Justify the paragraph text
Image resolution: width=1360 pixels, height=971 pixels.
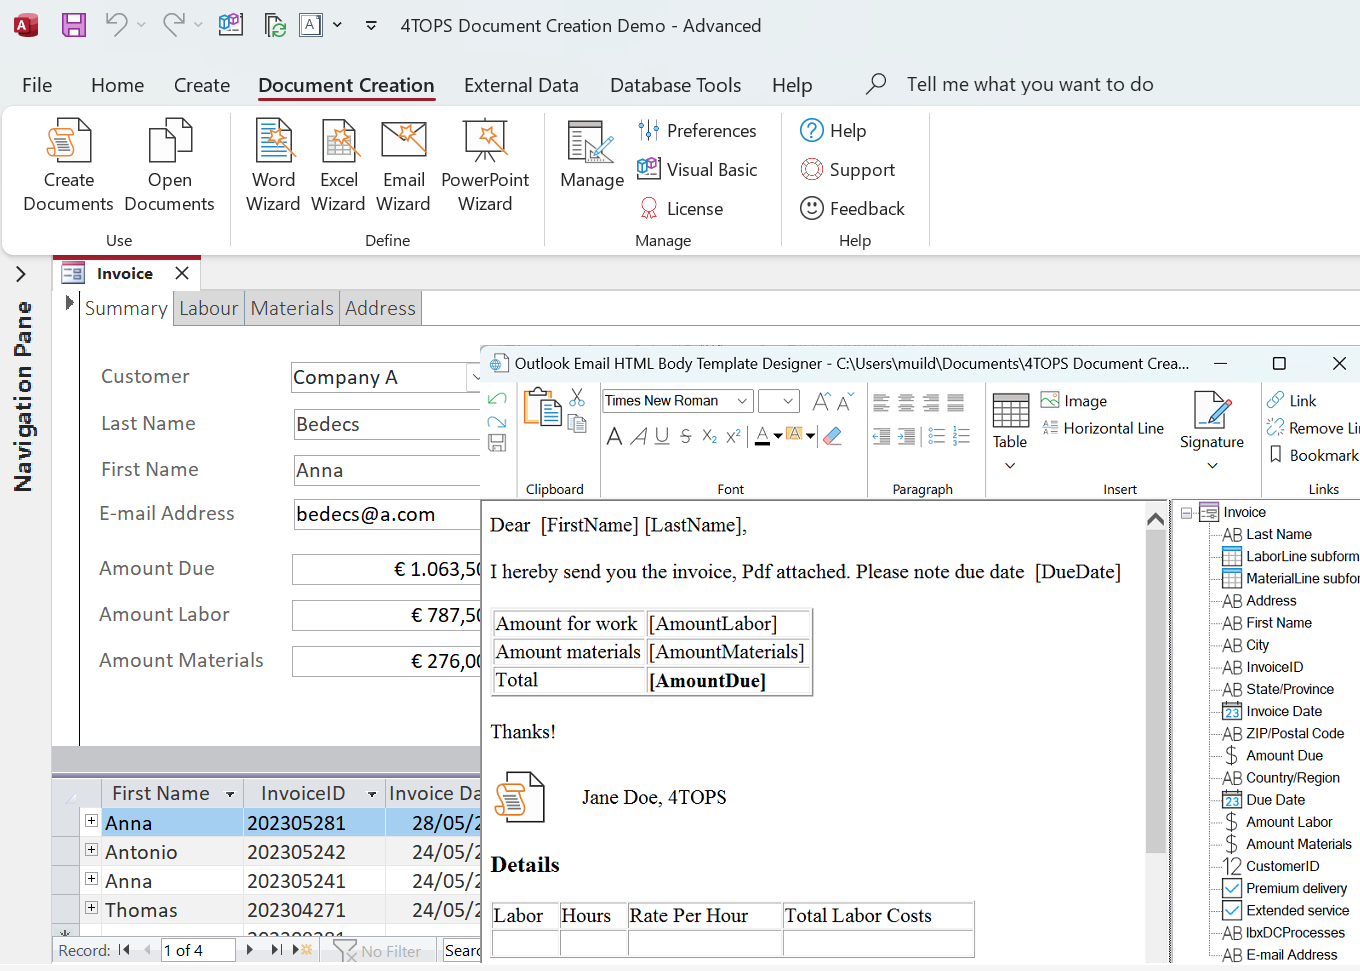956,402
